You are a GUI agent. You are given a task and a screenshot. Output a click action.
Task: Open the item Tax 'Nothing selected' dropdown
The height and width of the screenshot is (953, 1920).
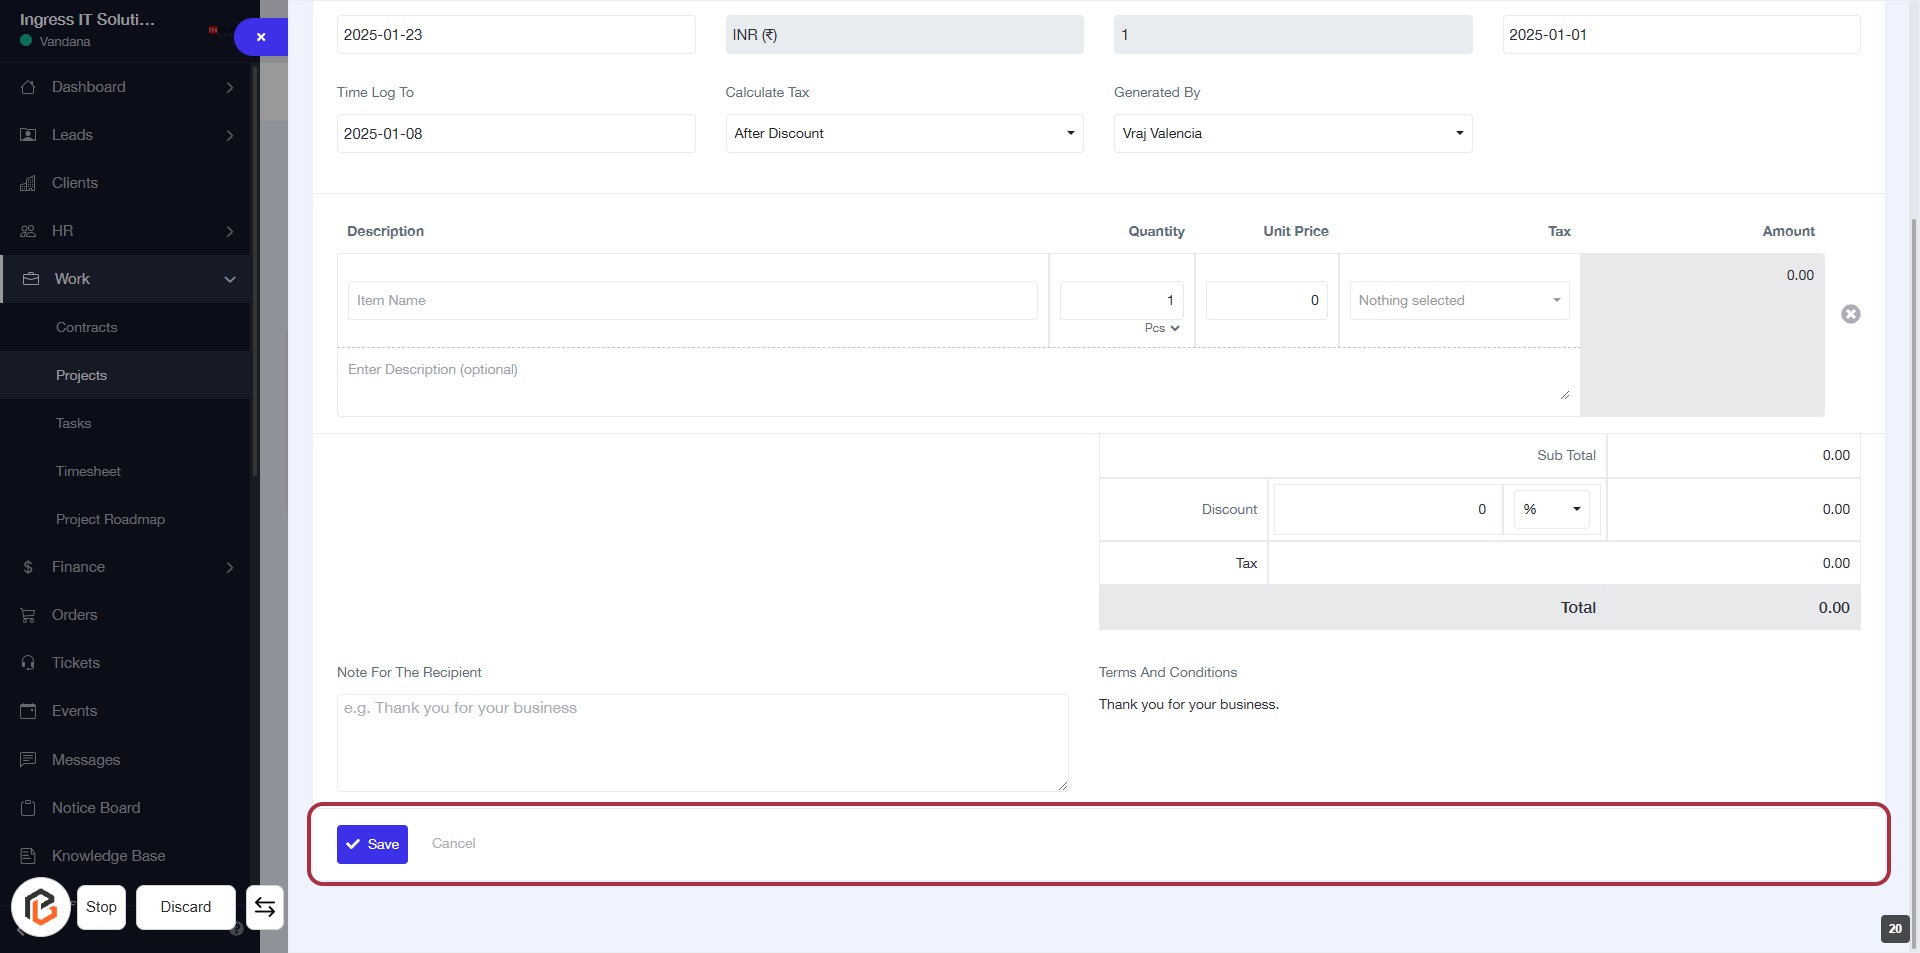click(x=1458, y=301)
